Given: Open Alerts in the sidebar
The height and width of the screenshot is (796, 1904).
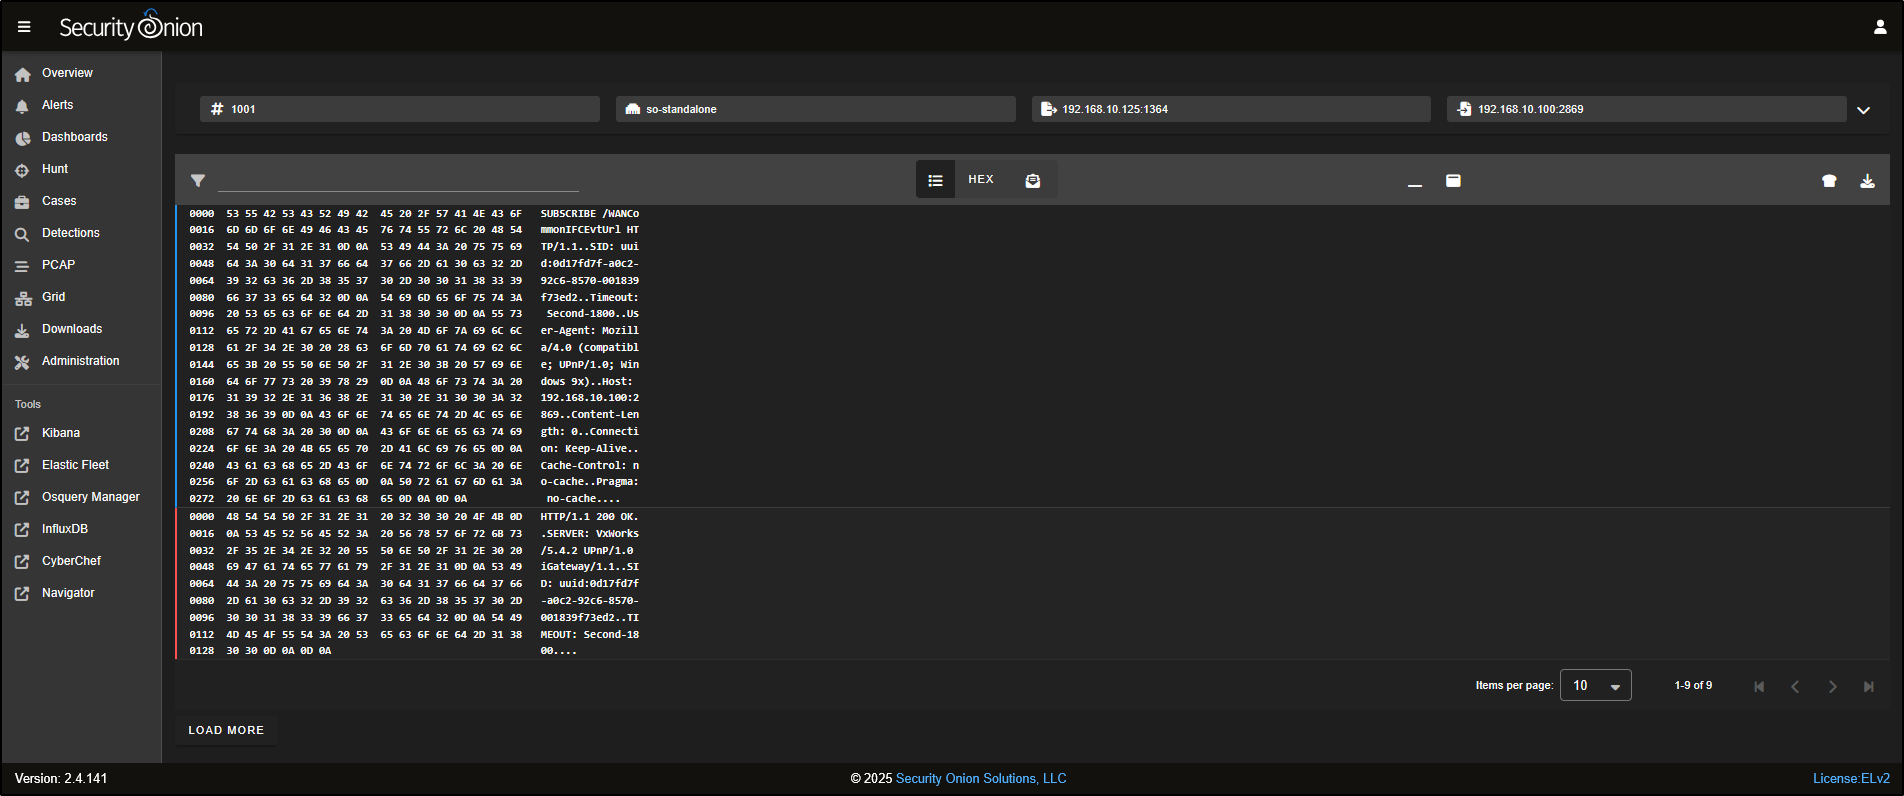Looking at the screenshot, I should 57,105.
